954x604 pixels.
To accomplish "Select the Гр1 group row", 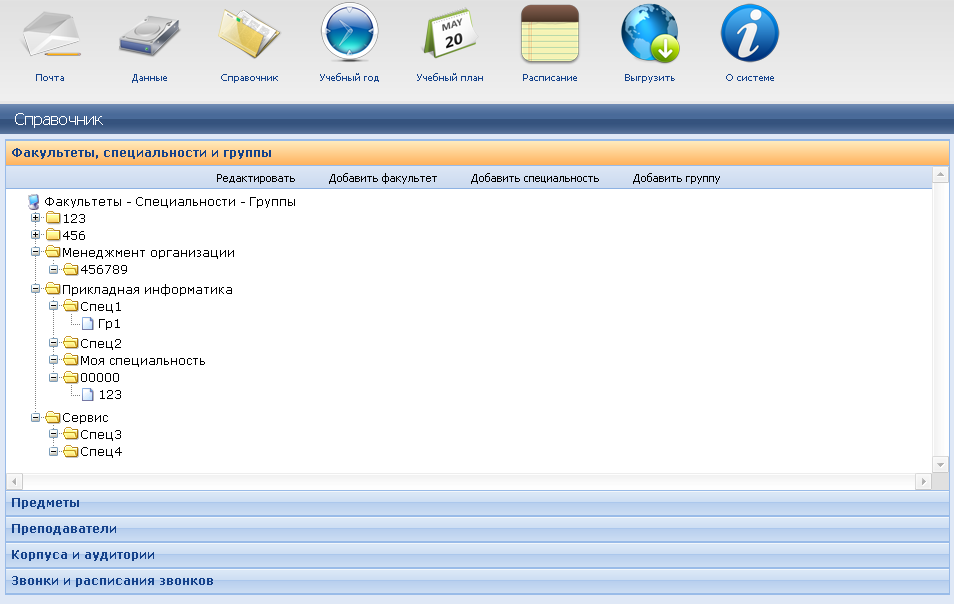I will pyautogui.click(x=109, y=324).
